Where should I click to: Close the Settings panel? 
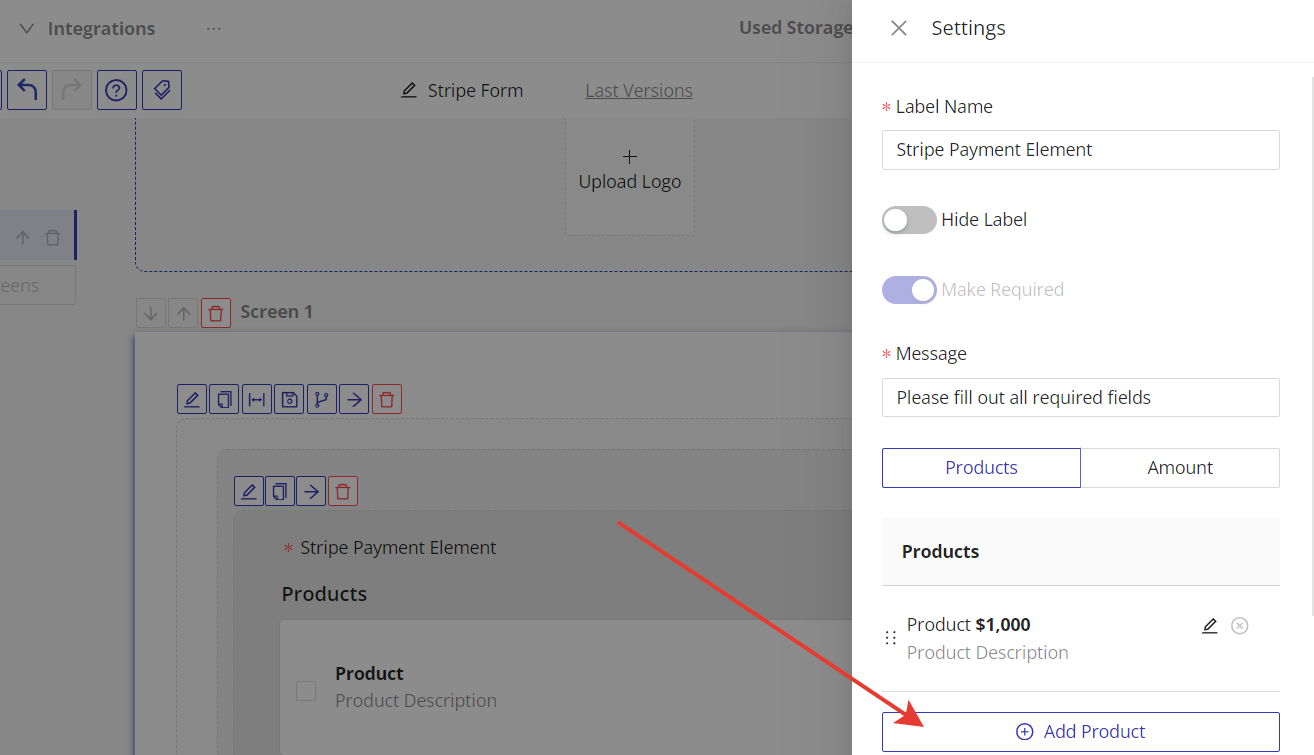point(898,29)
